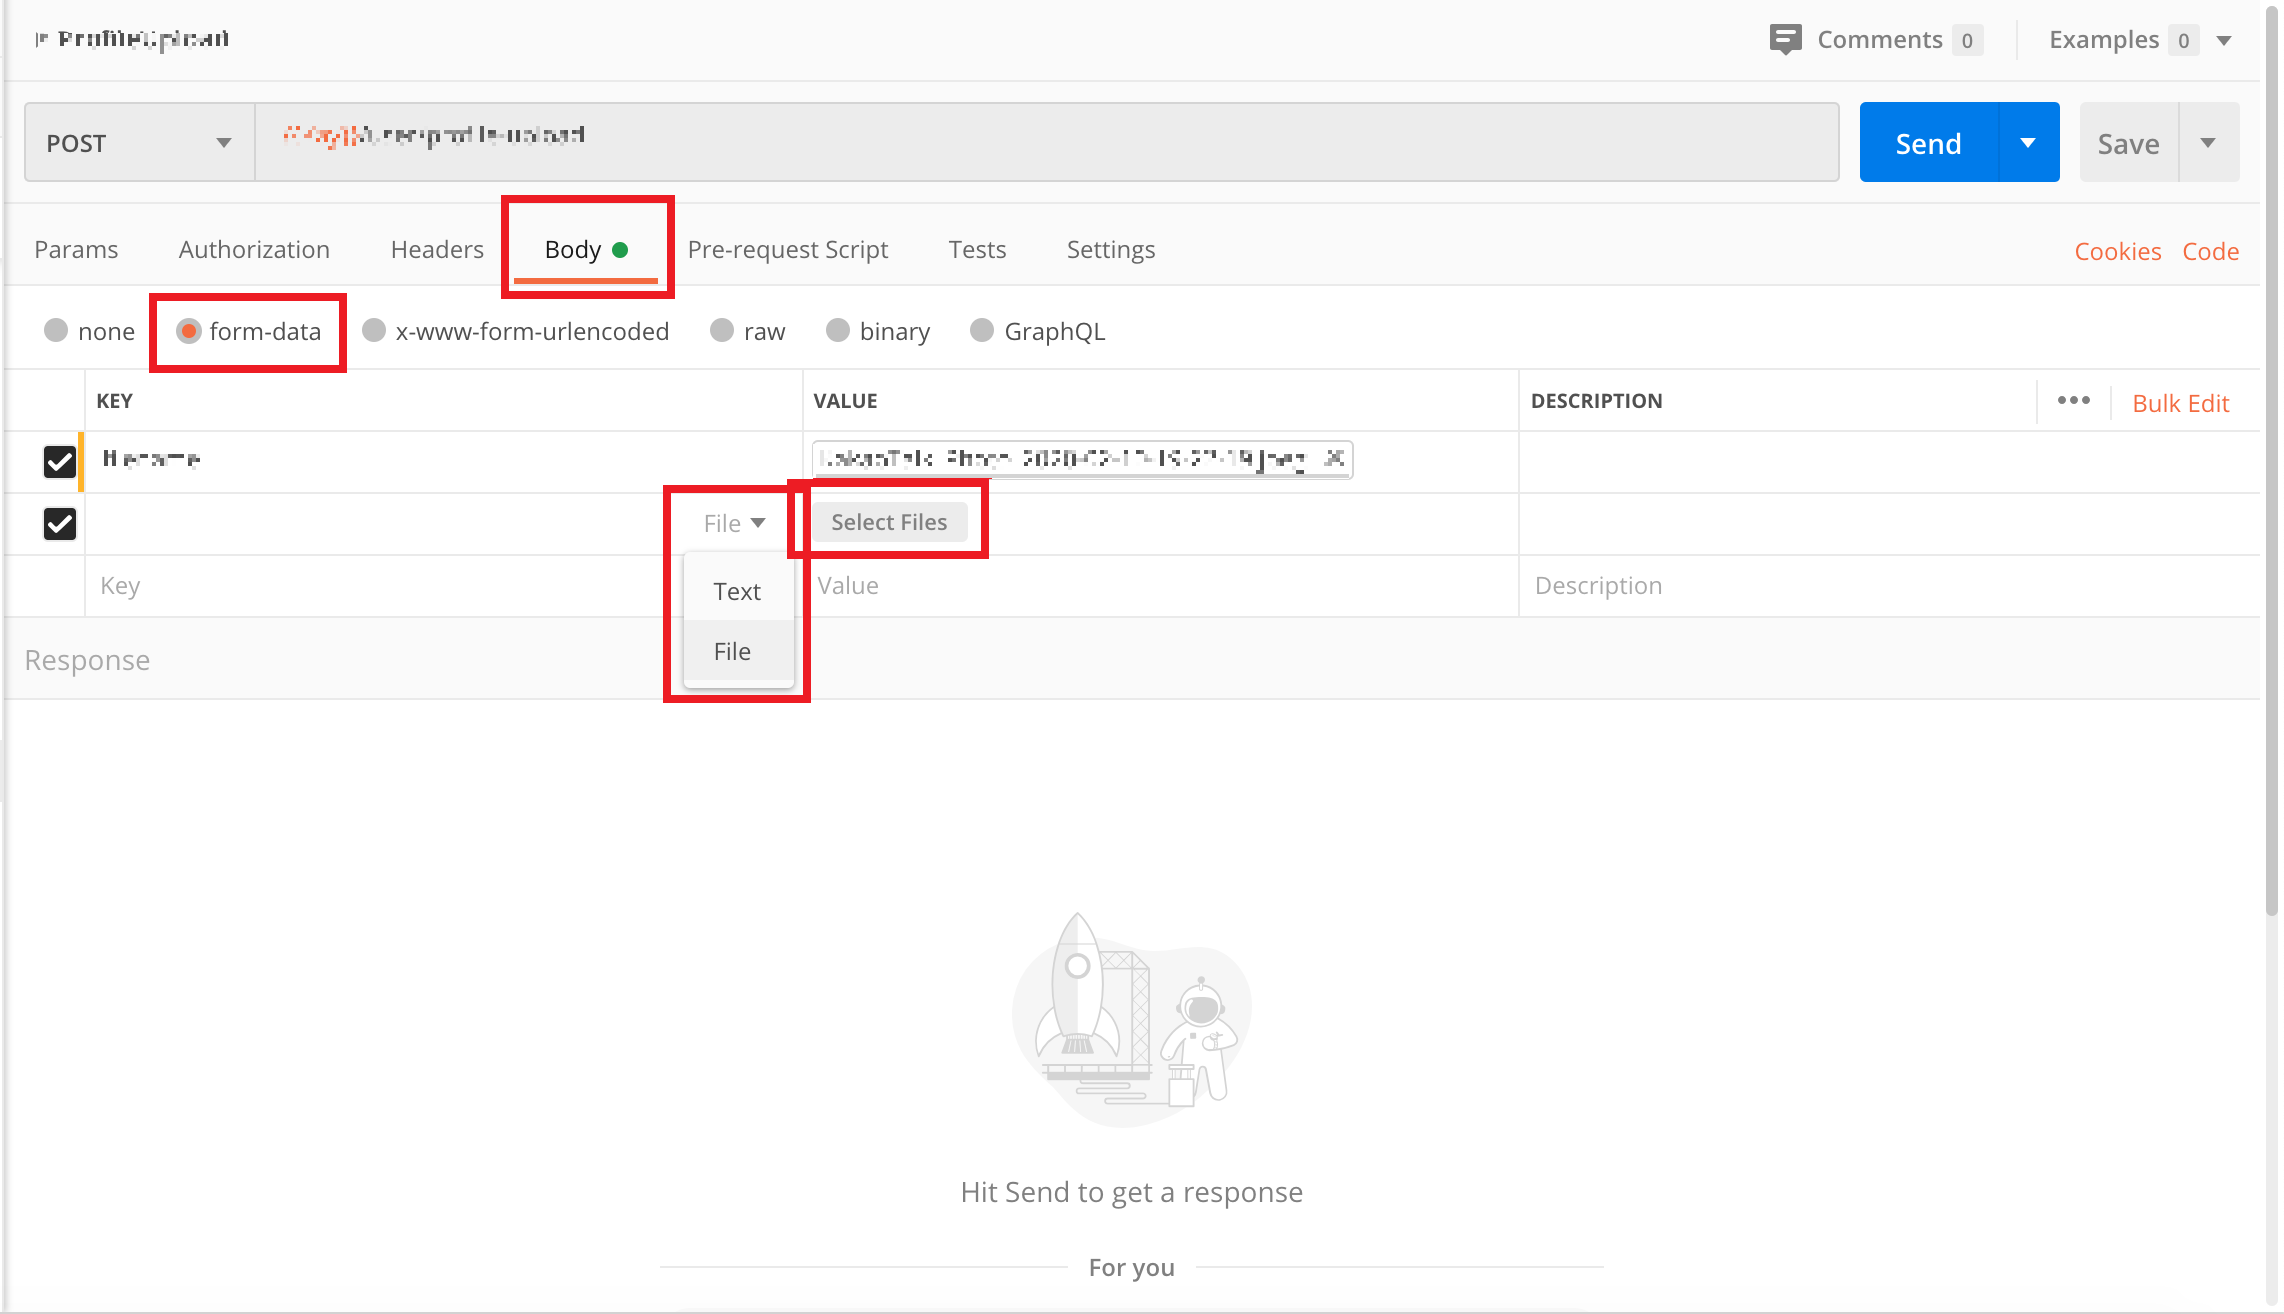Open the Pre-request Script tab
The height and width of the screenshot is (1314, 2284).
pyautogui.click(x=787, y=249)
